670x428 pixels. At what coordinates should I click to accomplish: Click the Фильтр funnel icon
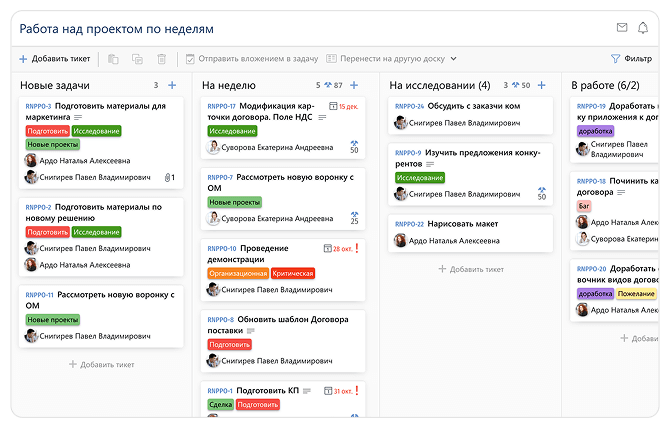(616, 59)
